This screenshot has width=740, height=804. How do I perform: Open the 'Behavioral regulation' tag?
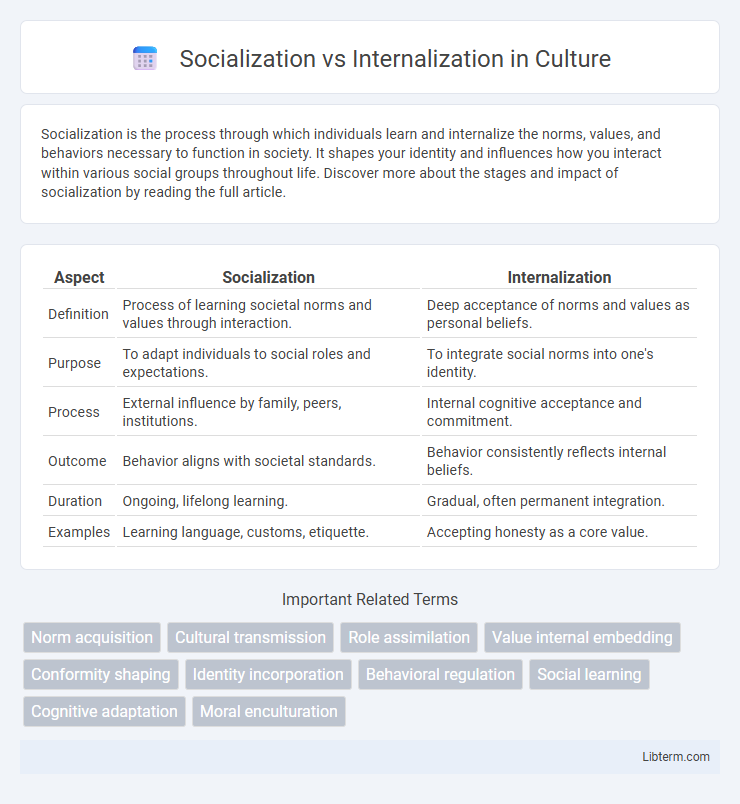(440, 674)
